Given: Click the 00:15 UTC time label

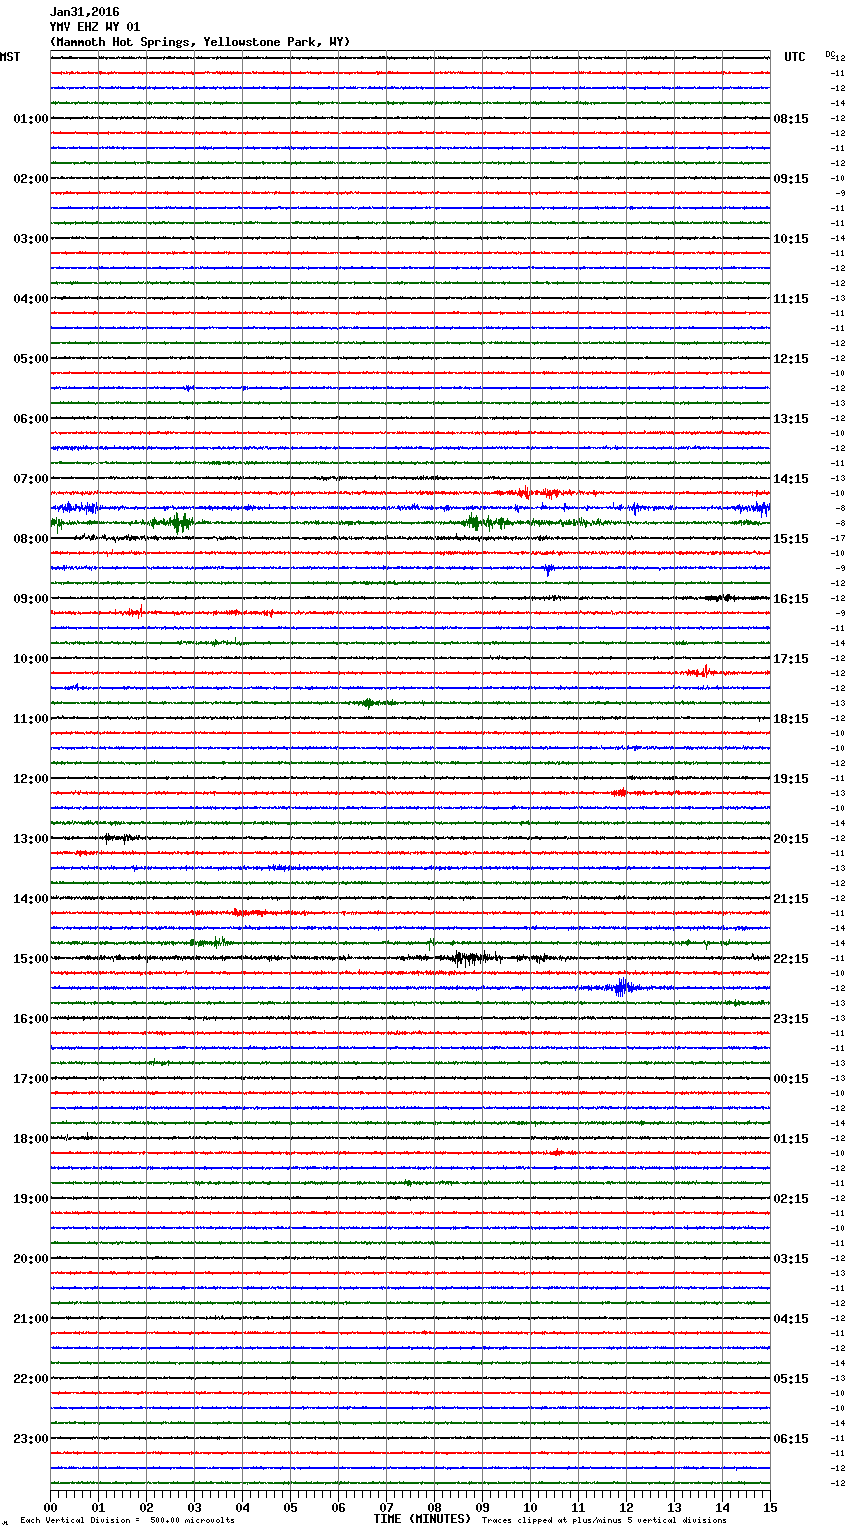Looking at the screenshot, I should click(x=791, y=1079).
